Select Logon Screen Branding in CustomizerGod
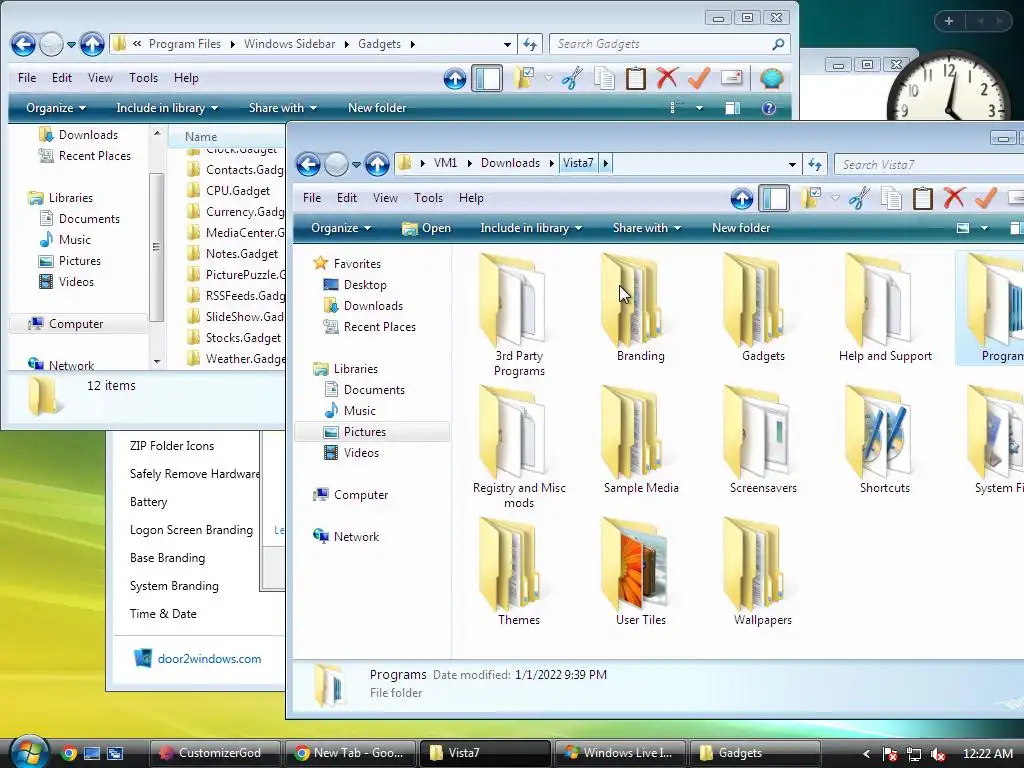 pyautogui.click(x=191, y=530)
